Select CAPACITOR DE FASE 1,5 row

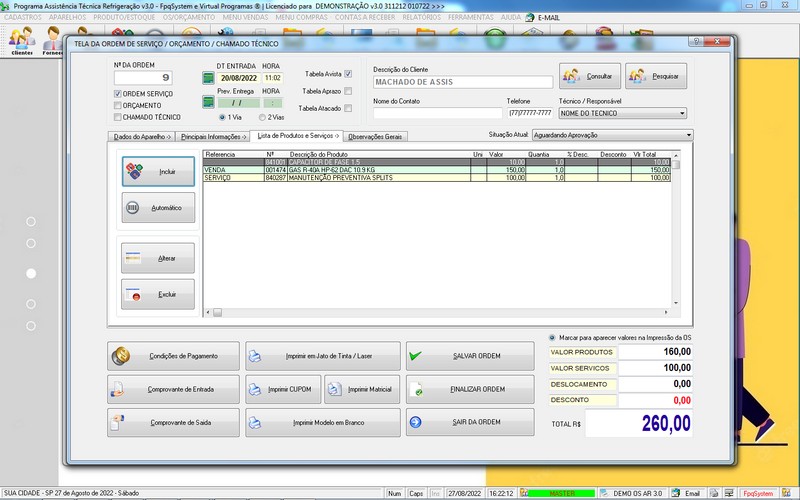pos(437,162)
